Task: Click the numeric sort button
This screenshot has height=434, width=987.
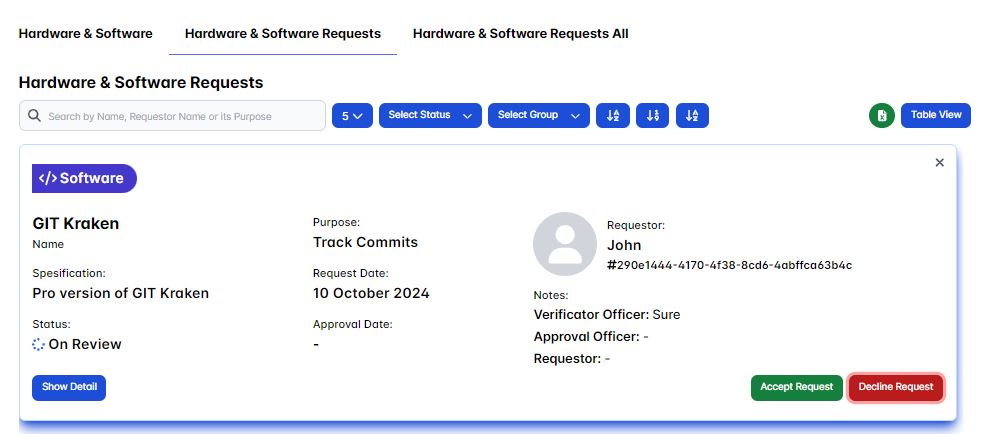Action: click(x=652, y=115)
